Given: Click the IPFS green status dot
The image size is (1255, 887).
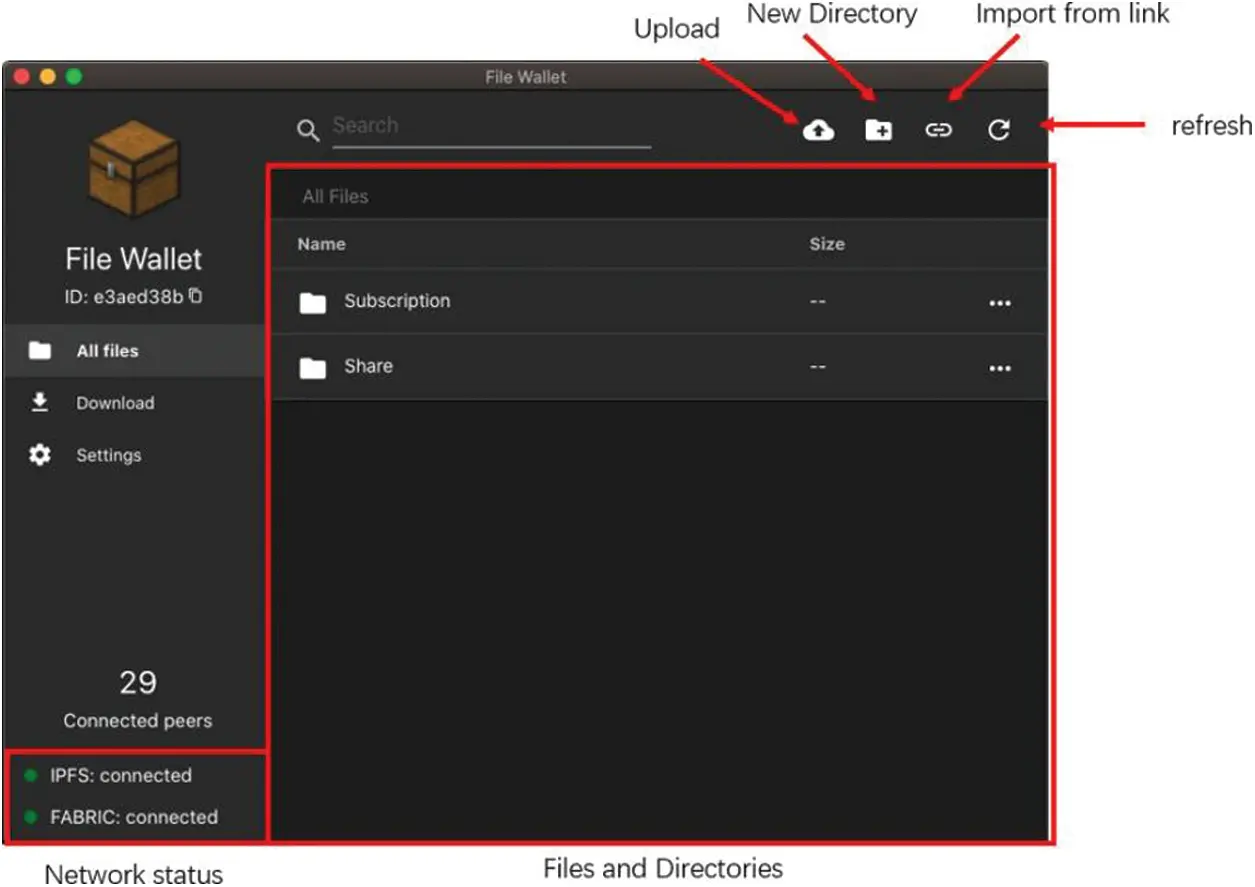Looking at the screenshot, I should 30,775.
